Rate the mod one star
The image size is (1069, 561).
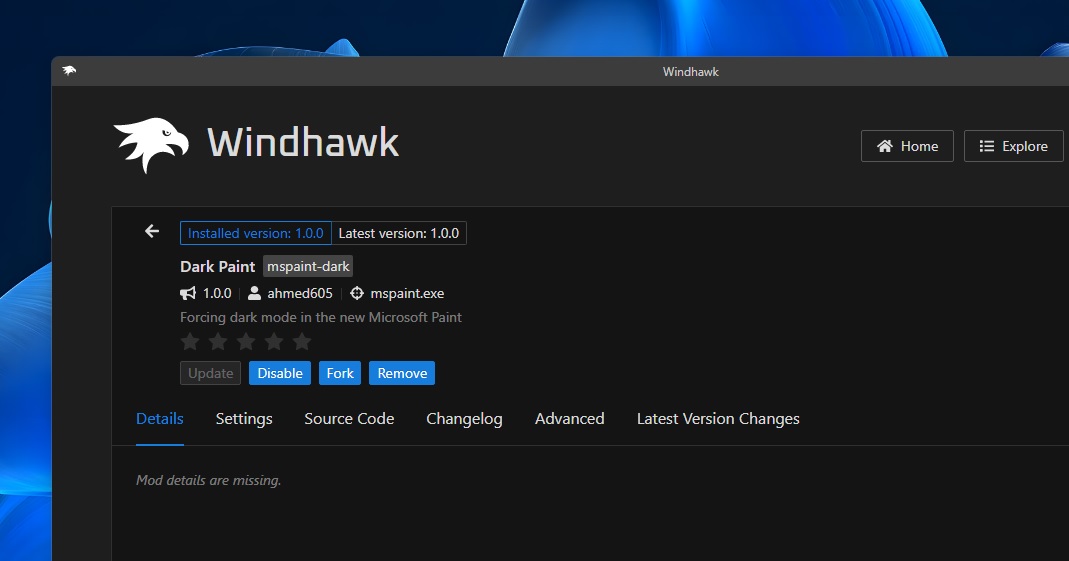pos(190,342)
